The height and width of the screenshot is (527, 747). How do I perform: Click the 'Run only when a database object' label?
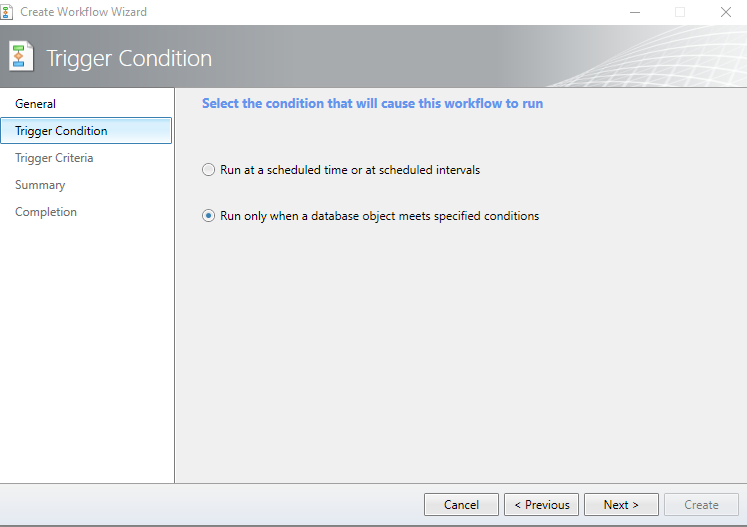[x=379, y=216]
